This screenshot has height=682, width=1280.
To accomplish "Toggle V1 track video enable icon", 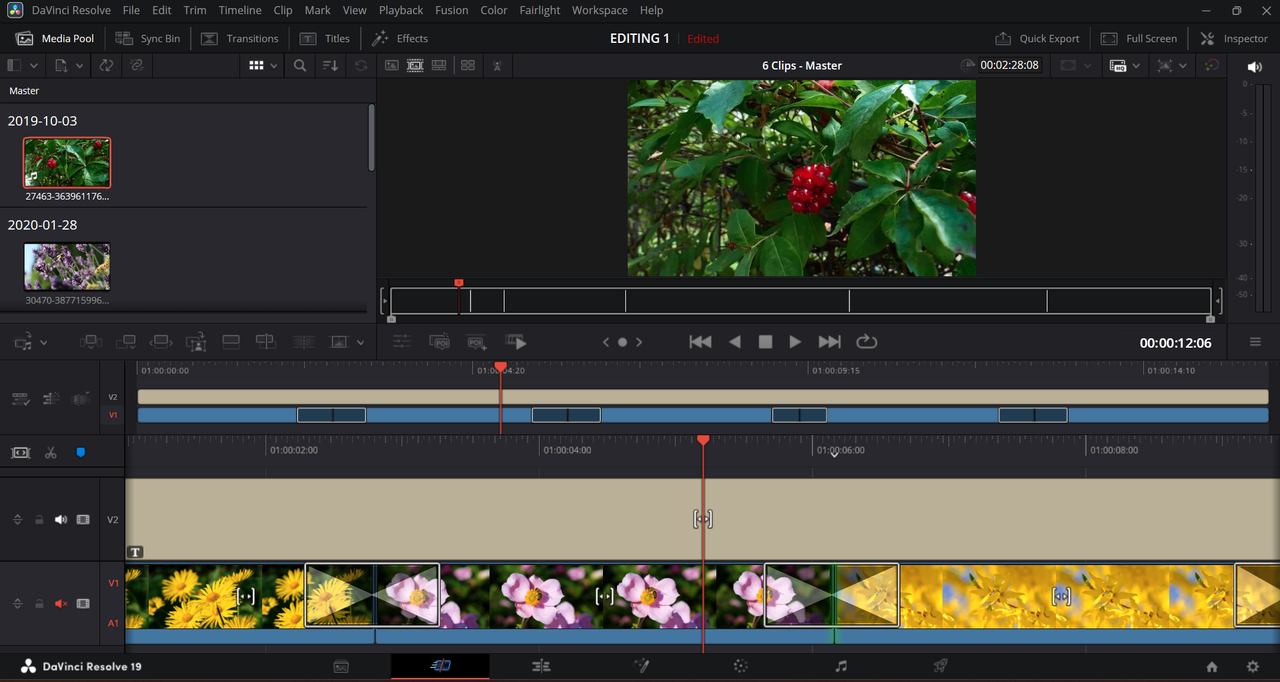I will coord(83,604).
